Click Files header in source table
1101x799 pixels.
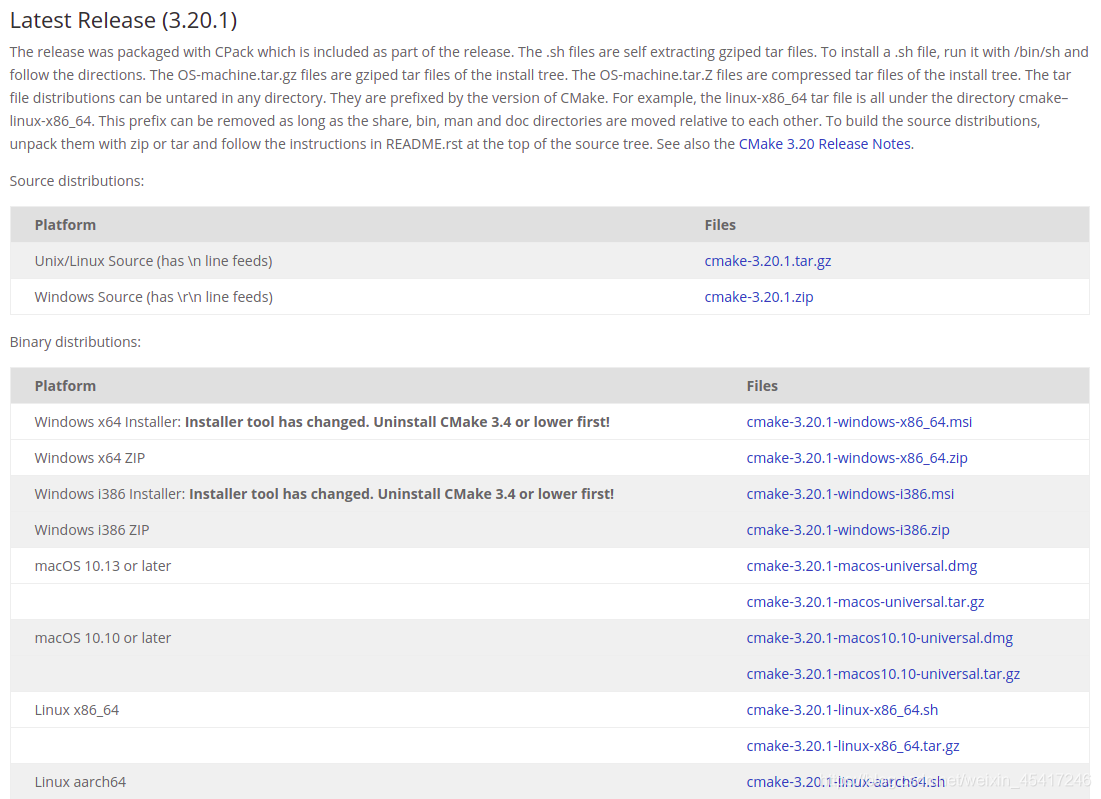(720, 225)
